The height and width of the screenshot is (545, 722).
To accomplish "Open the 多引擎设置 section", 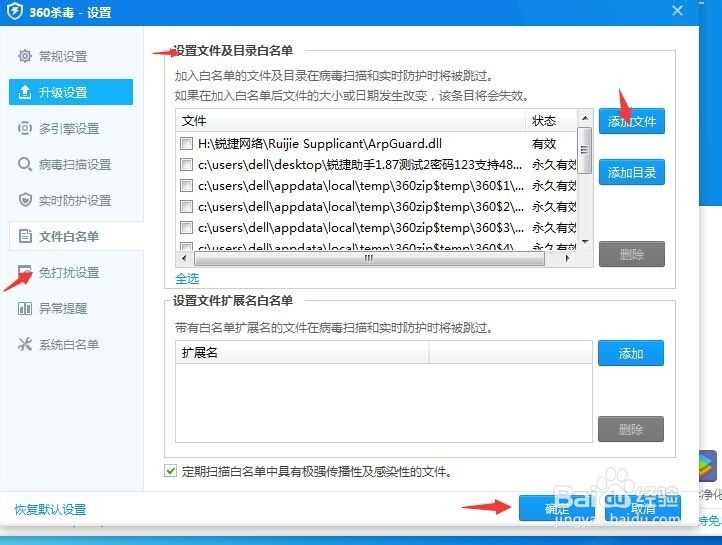I will pyautogui.click(x=71, y=128).
